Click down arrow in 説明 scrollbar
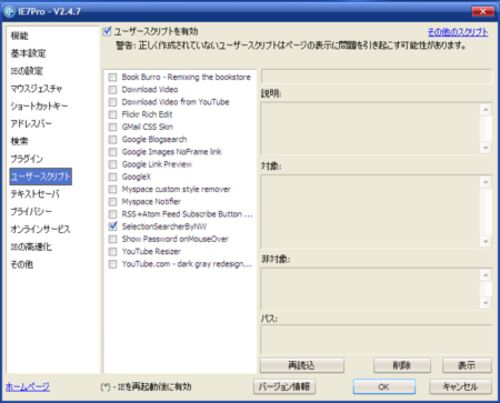500x403 pixels. tap(486, 148)
